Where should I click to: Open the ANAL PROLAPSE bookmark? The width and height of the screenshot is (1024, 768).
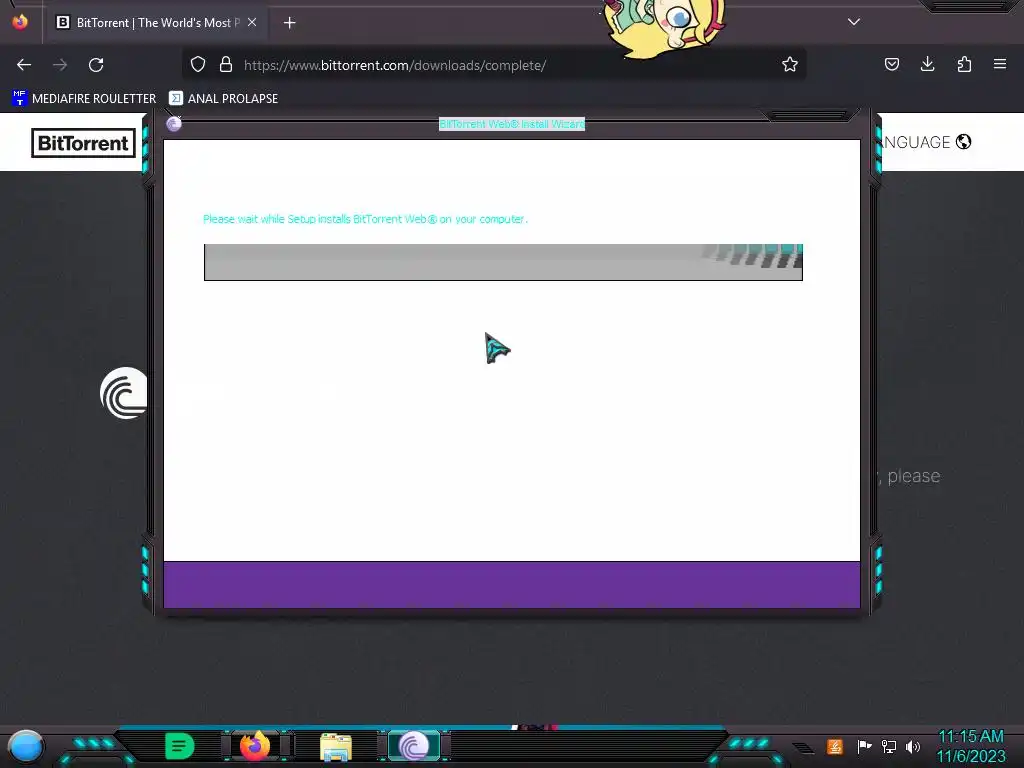point(223,98)
